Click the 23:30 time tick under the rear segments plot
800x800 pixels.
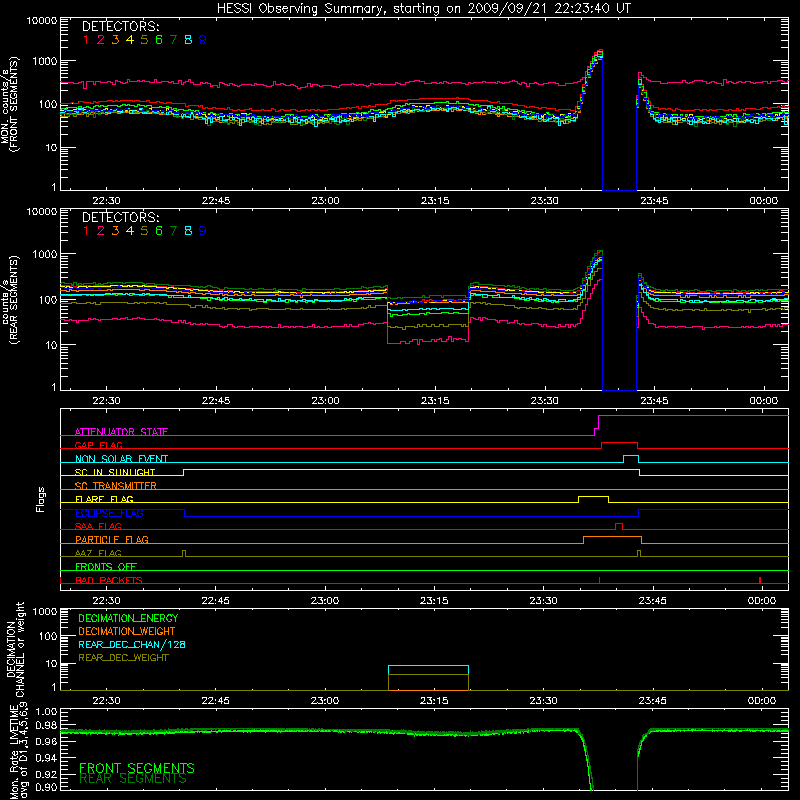tap(544, 401)
